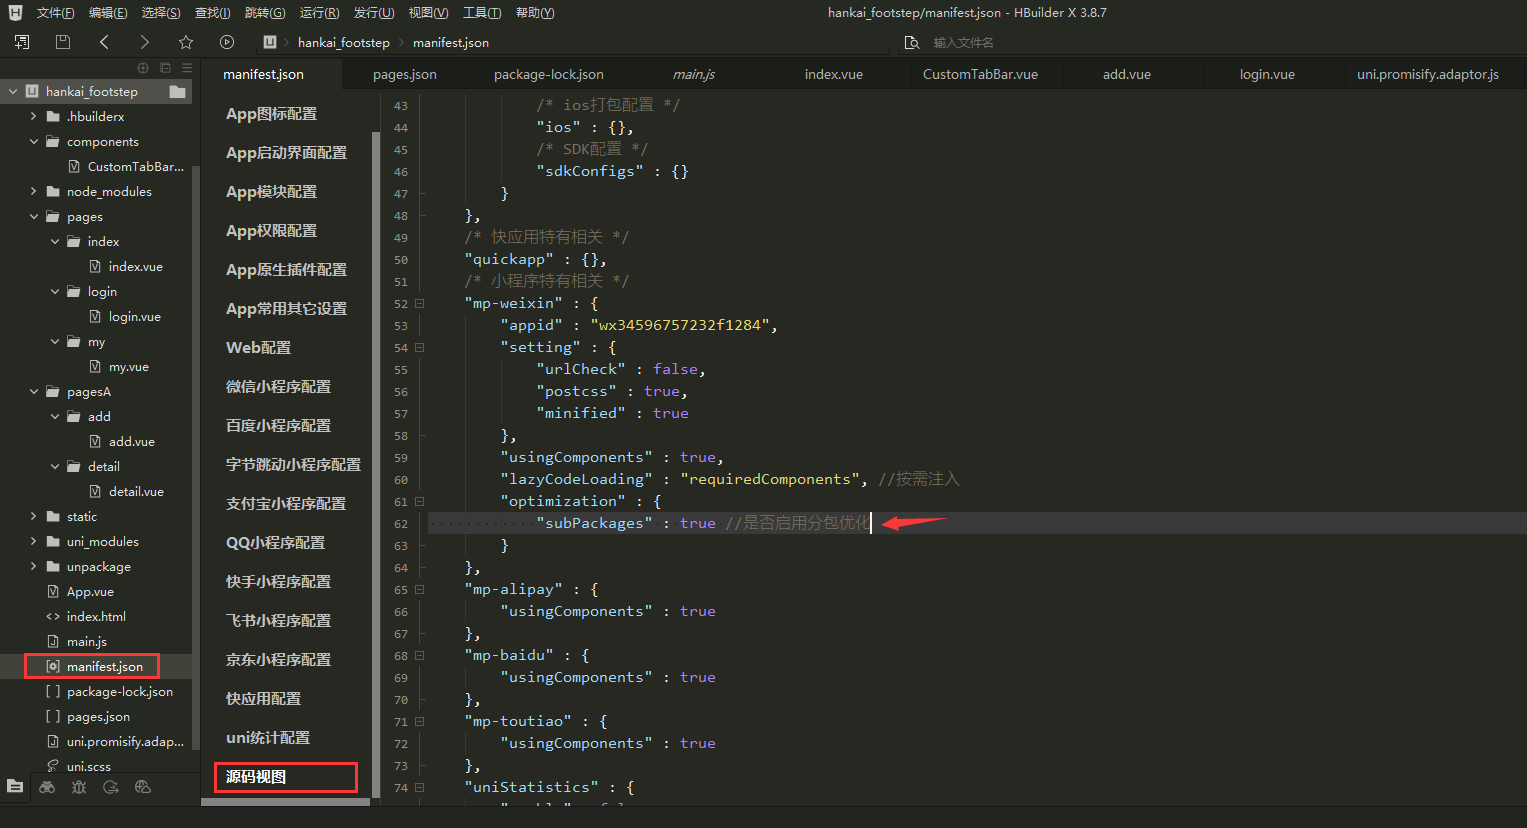Click line number 62 in the gutter
This screenshot has height=828, width=1527.
(401, 523)
